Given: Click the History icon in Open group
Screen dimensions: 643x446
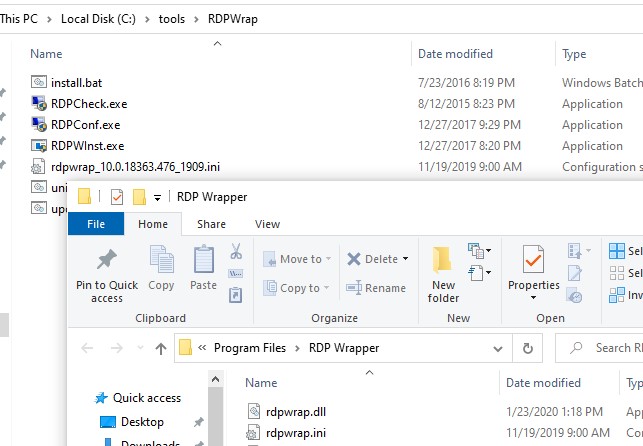Looking at the screenshot, I should click(x=574, y=296).
